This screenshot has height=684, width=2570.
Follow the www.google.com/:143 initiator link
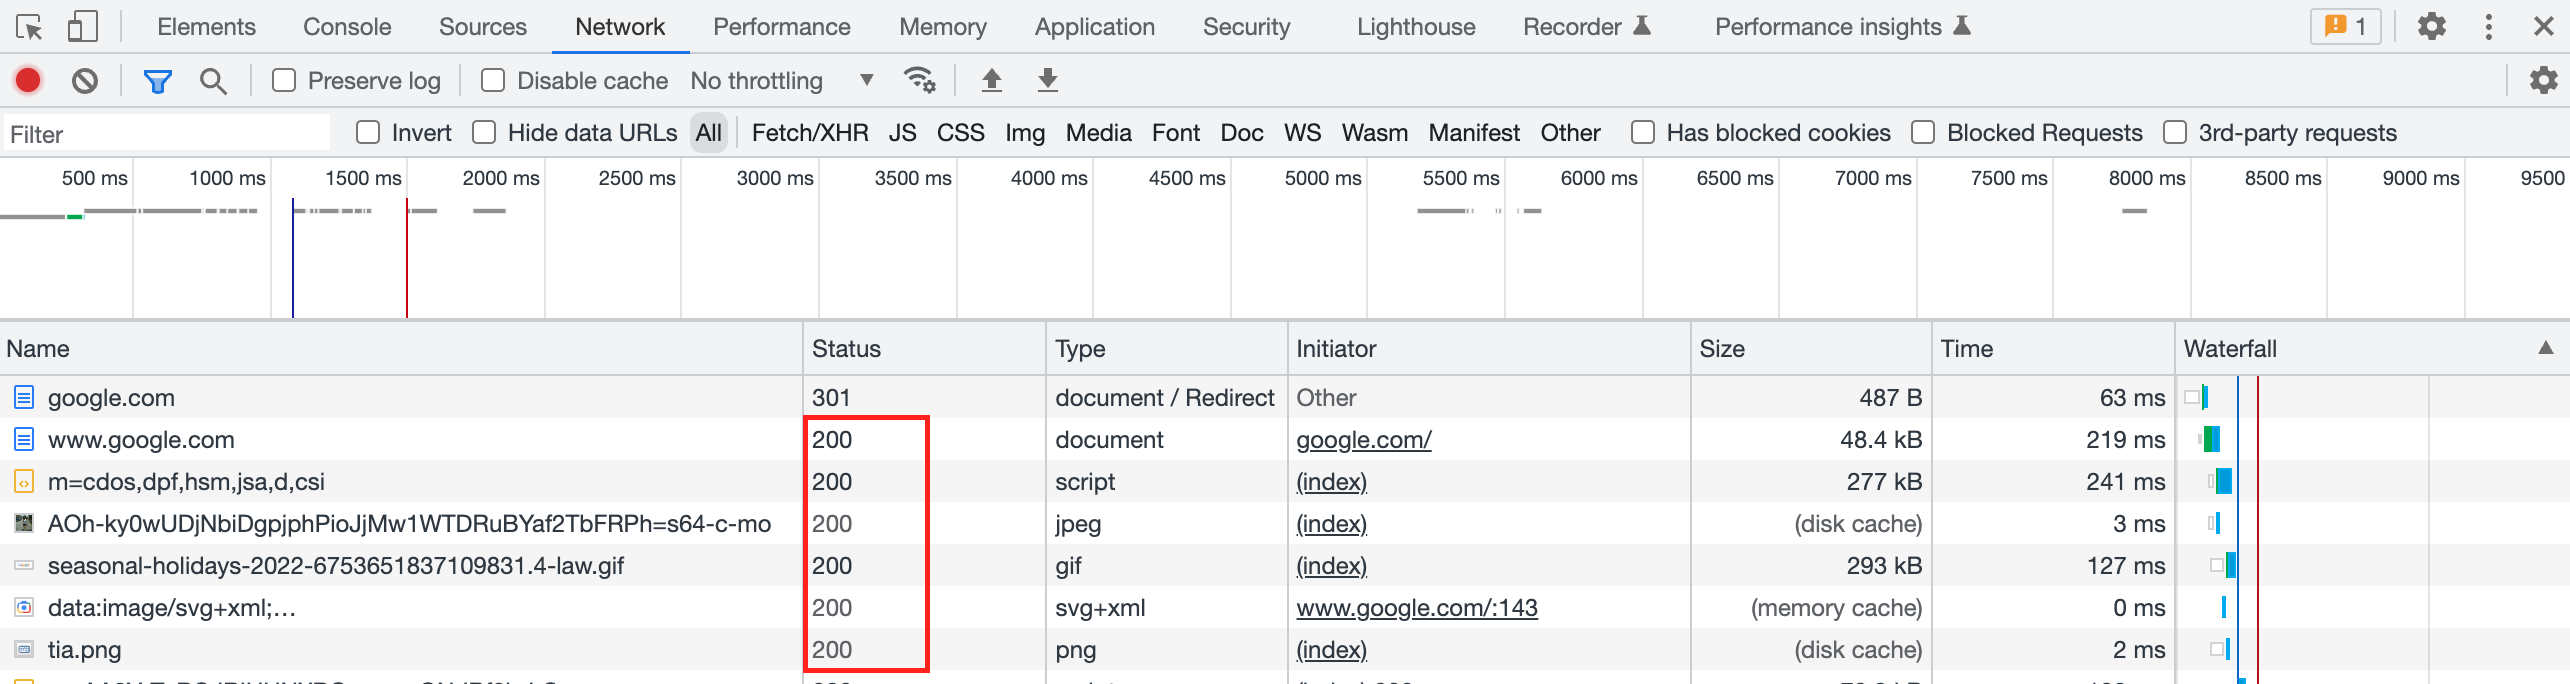tap(1417, 608)
